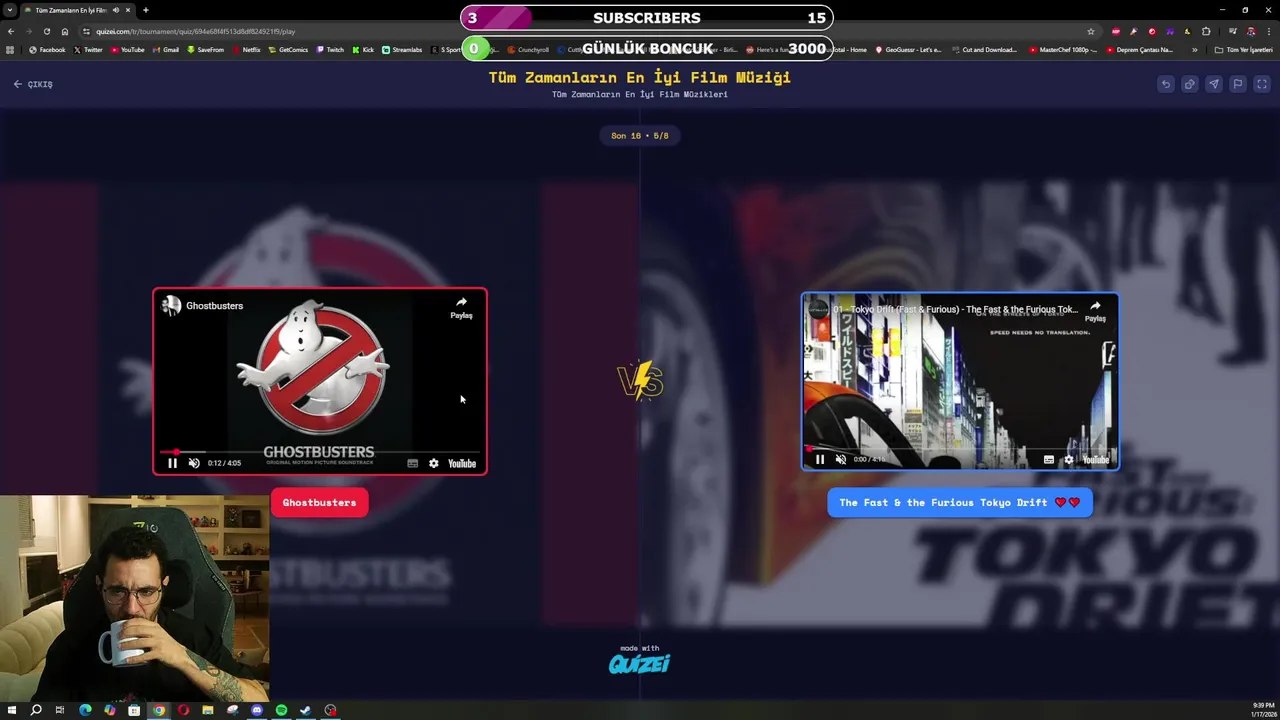The image size is (1280, 720).
Task: Open settings gear in Ghostbusters player
Action: (433, 463)
